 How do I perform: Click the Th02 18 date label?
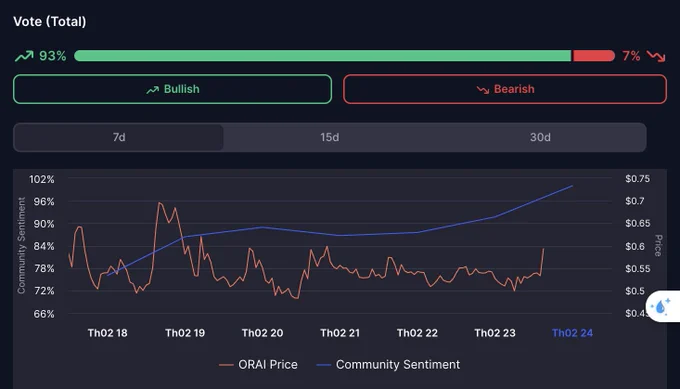[x=108, y=333]
